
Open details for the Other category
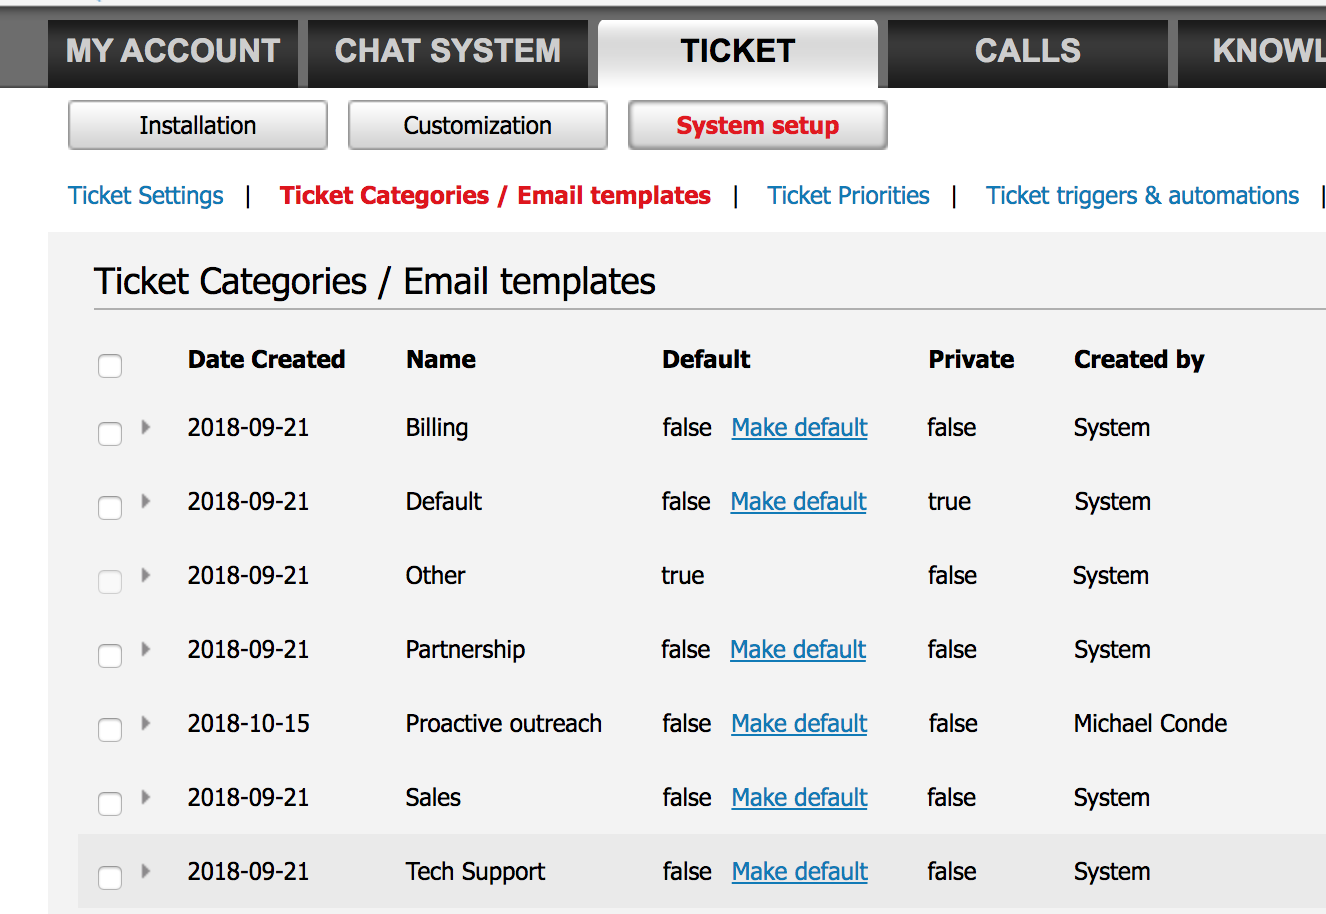tap(145, 575)
